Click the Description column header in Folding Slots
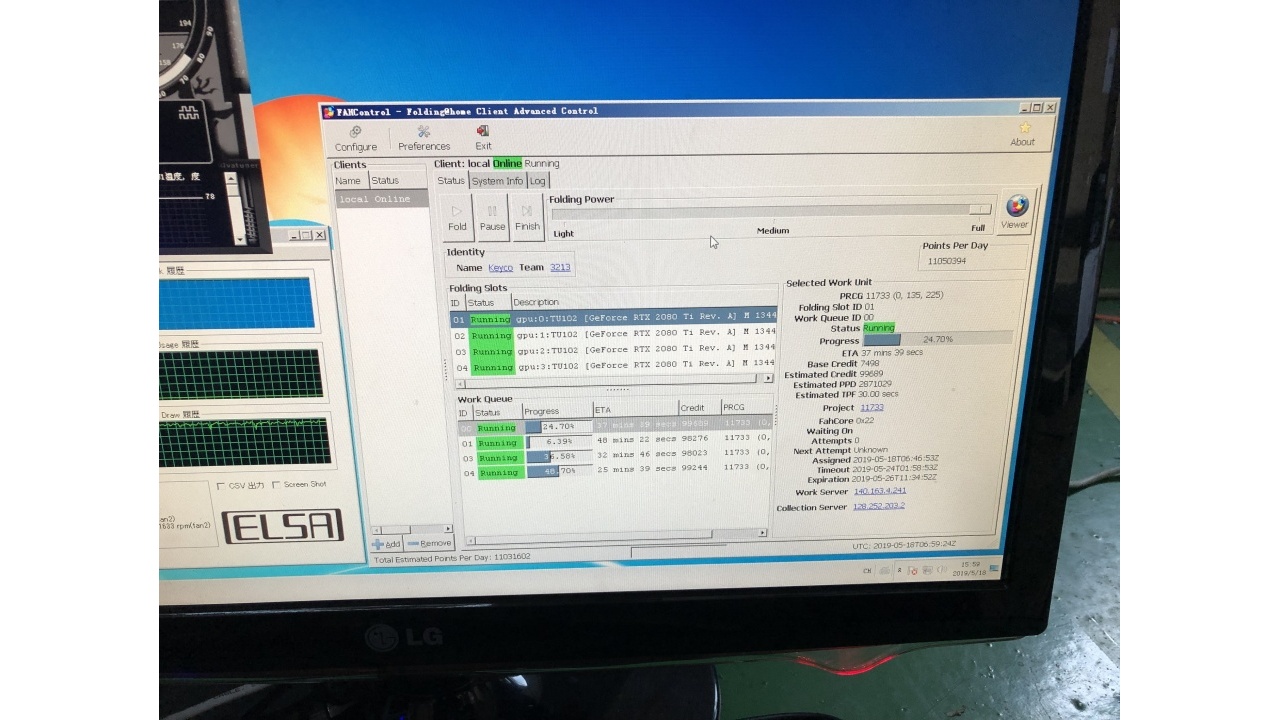 tap(643, 302)
